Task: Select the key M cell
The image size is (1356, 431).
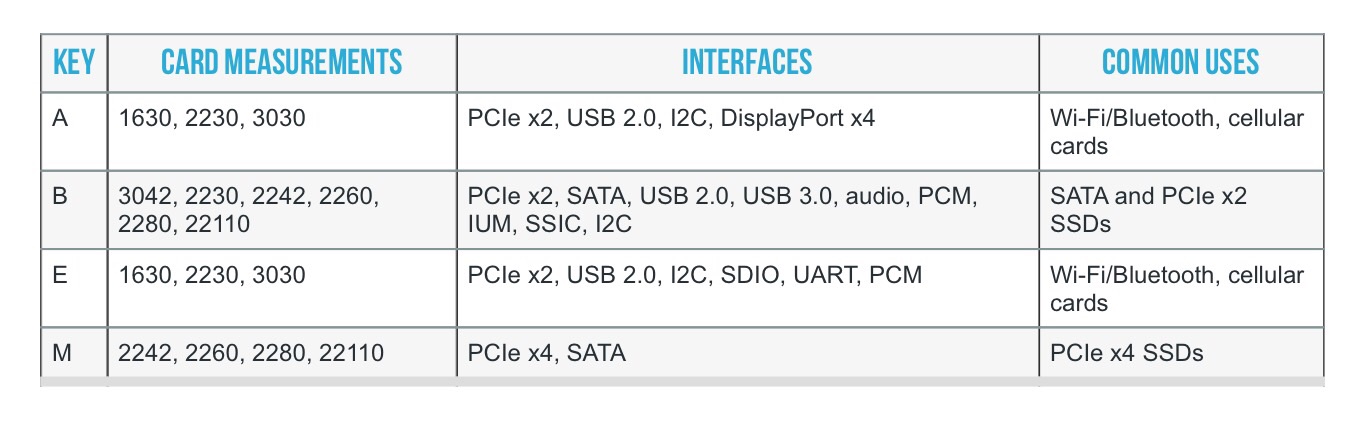Action: pyautogui.click(x=74, y=352)
